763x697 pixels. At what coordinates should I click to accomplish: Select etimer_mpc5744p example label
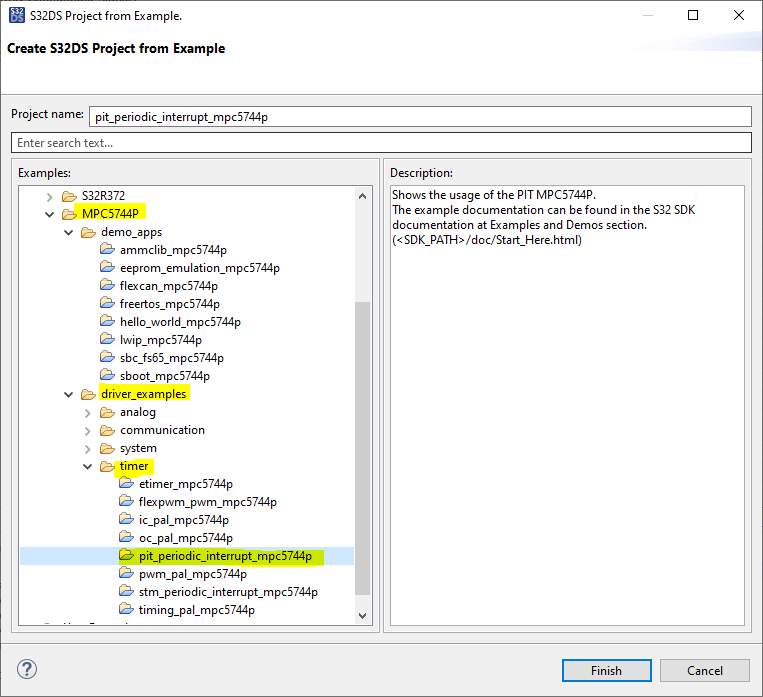pyautogui.click(x=186, y=484)
